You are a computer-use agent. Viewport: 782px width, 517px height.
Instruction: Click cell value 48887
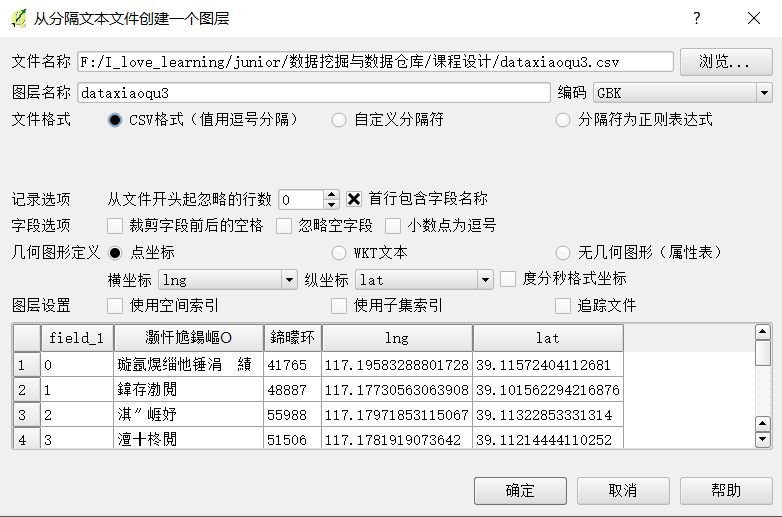tap(293, 390)
